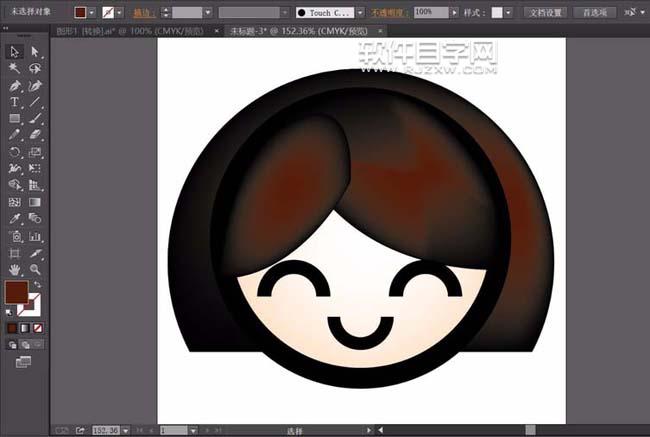
Task: Set paint mode to None
Action: coord(38,327)
